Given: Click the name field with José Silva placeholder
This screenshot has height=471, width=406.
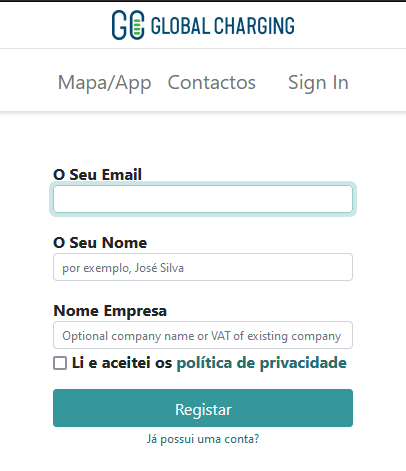Looking at the screenshot, I should [203, 267].
